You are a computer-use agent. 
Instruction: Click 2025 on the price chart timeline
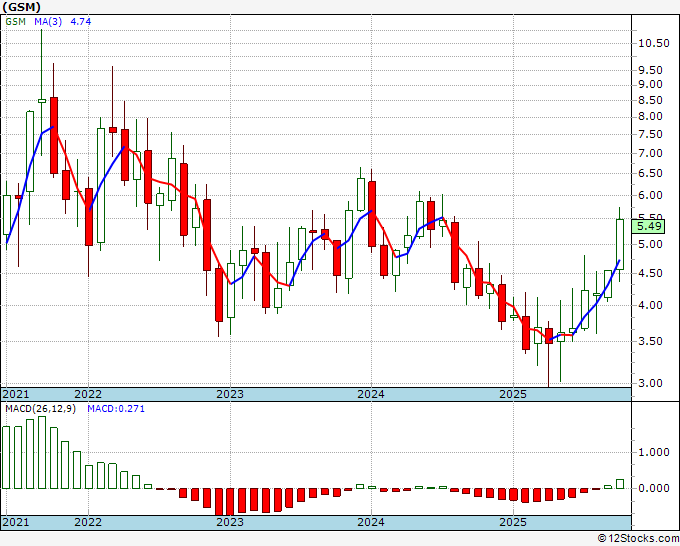[513, 394]
